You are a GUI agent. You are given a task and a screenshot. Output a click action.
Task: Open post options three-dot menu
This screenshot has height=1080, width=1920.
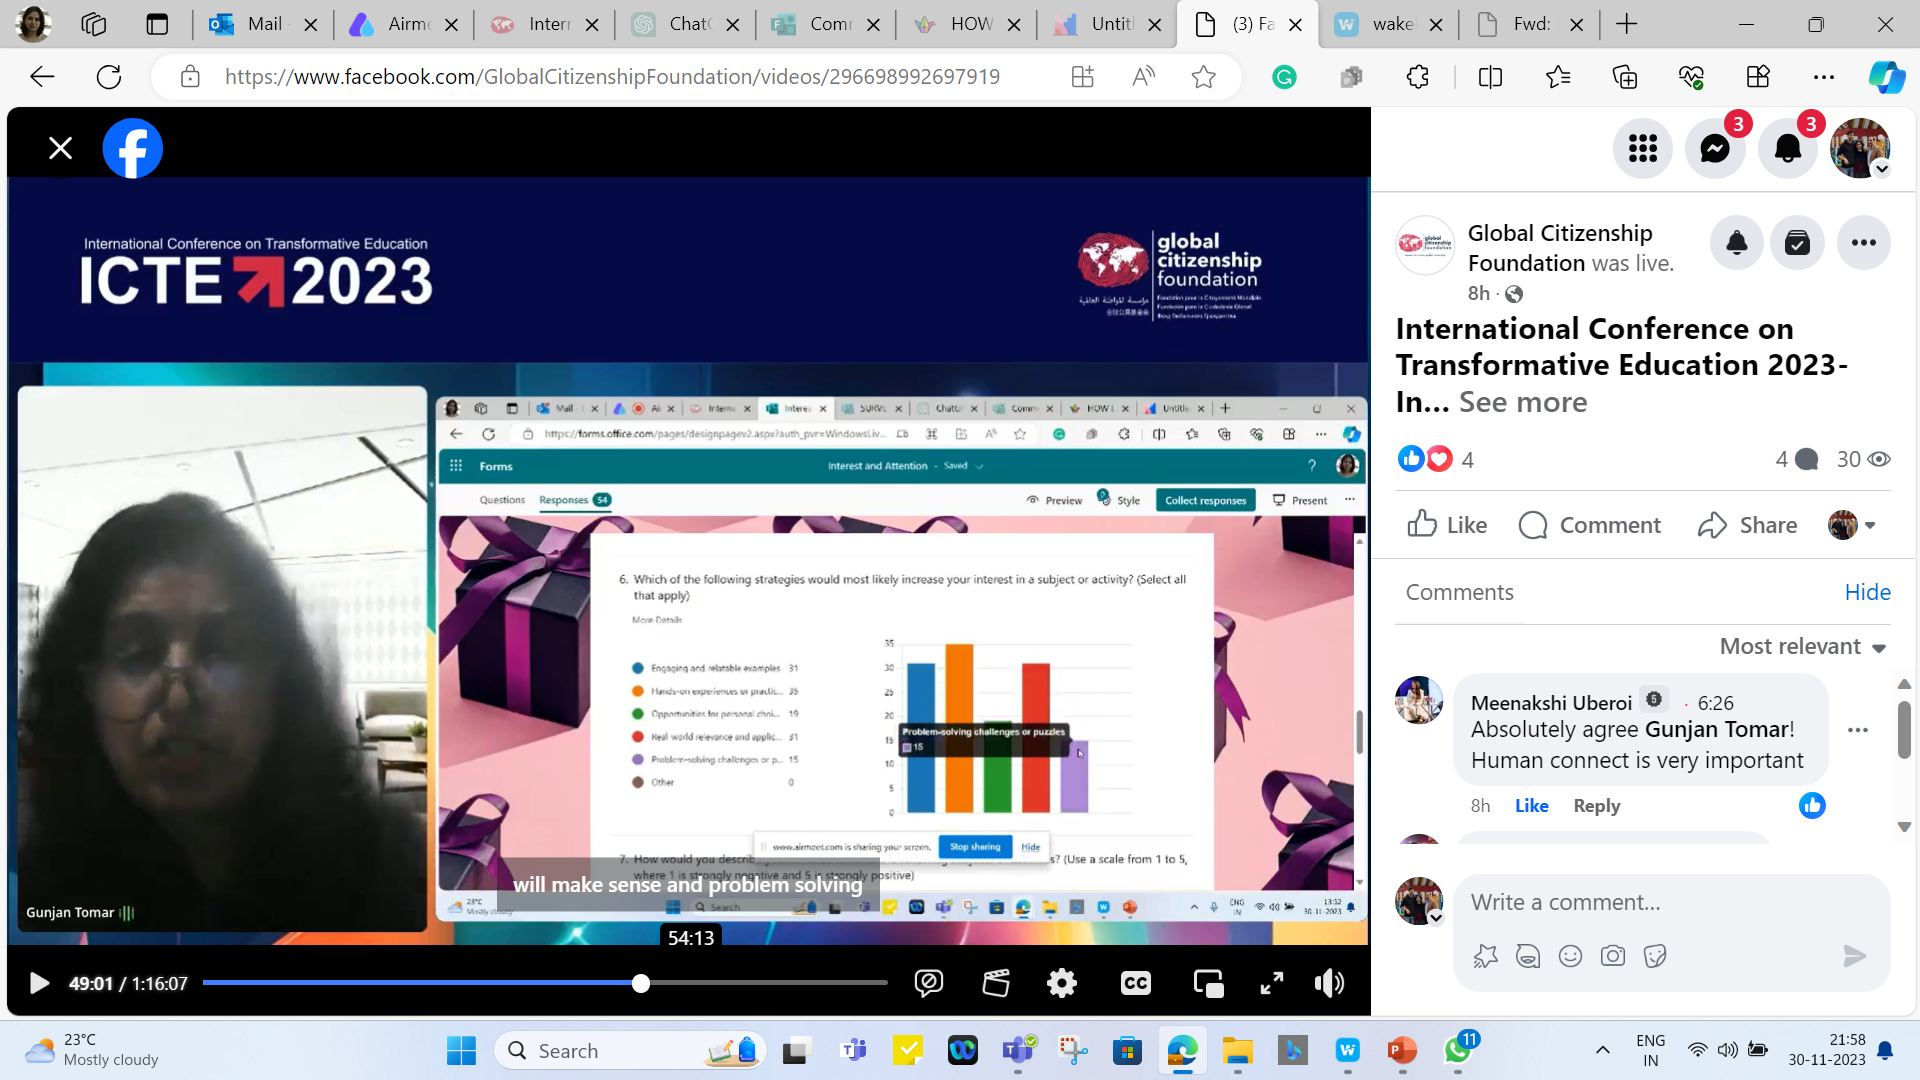[1863, 242]
